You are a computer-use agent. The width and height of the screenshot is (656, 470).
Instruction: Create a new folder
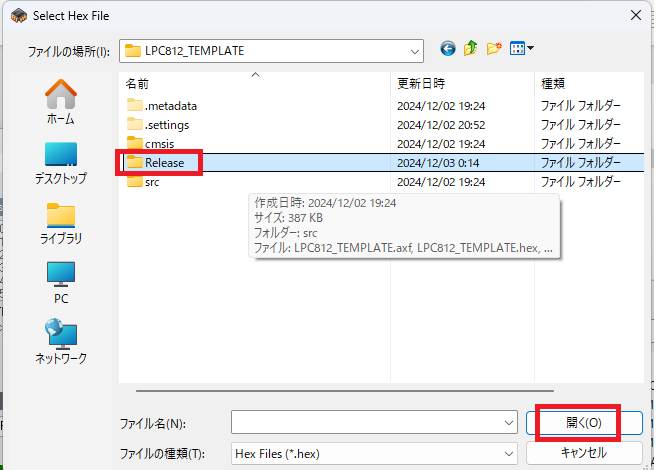[x=494, y=49]
